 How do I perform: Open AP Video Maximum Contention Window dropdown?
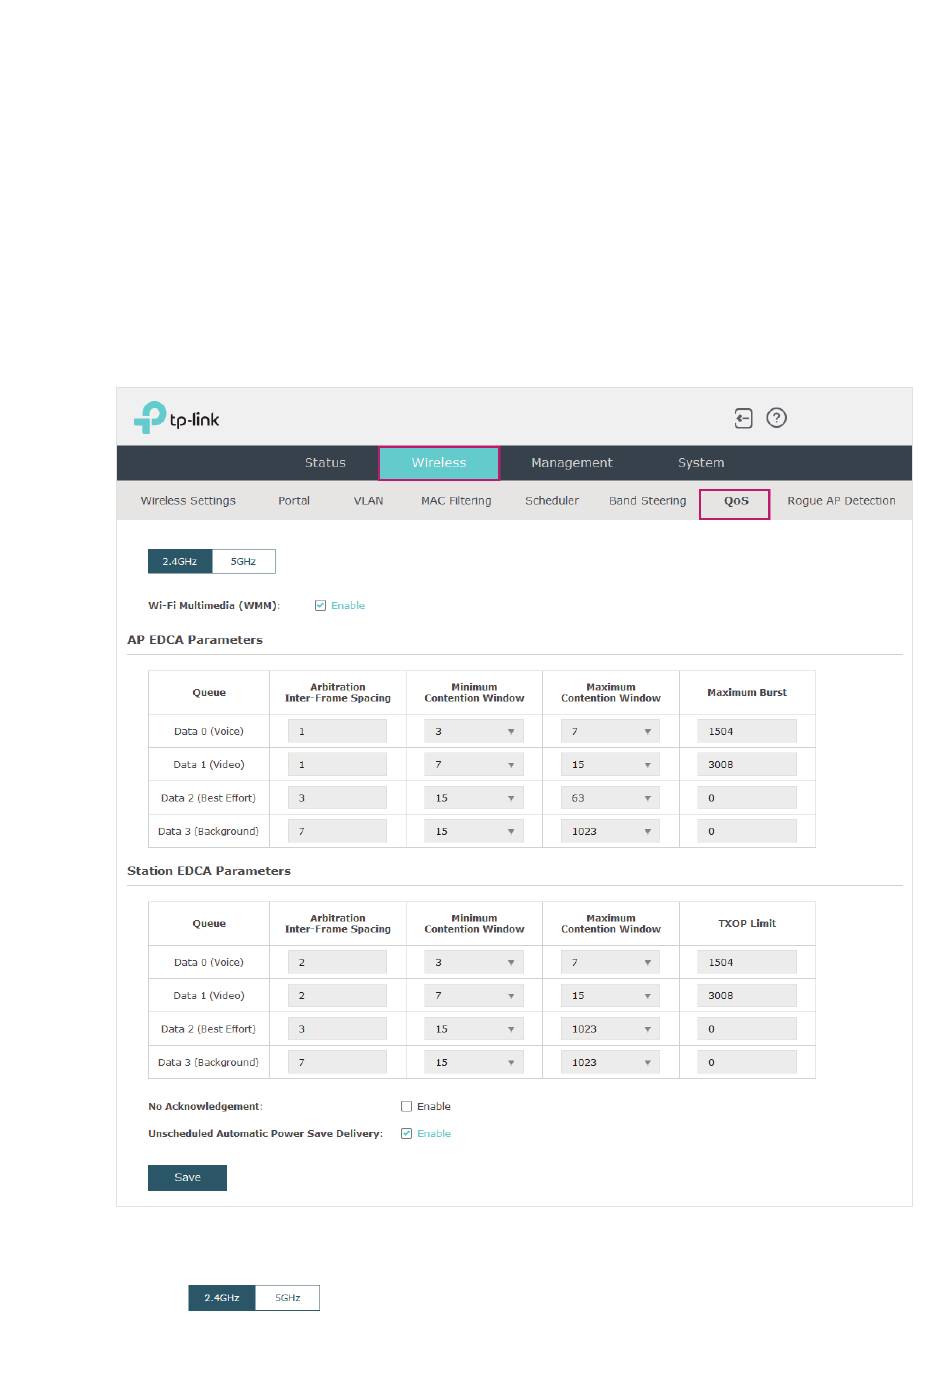[610, 764]
